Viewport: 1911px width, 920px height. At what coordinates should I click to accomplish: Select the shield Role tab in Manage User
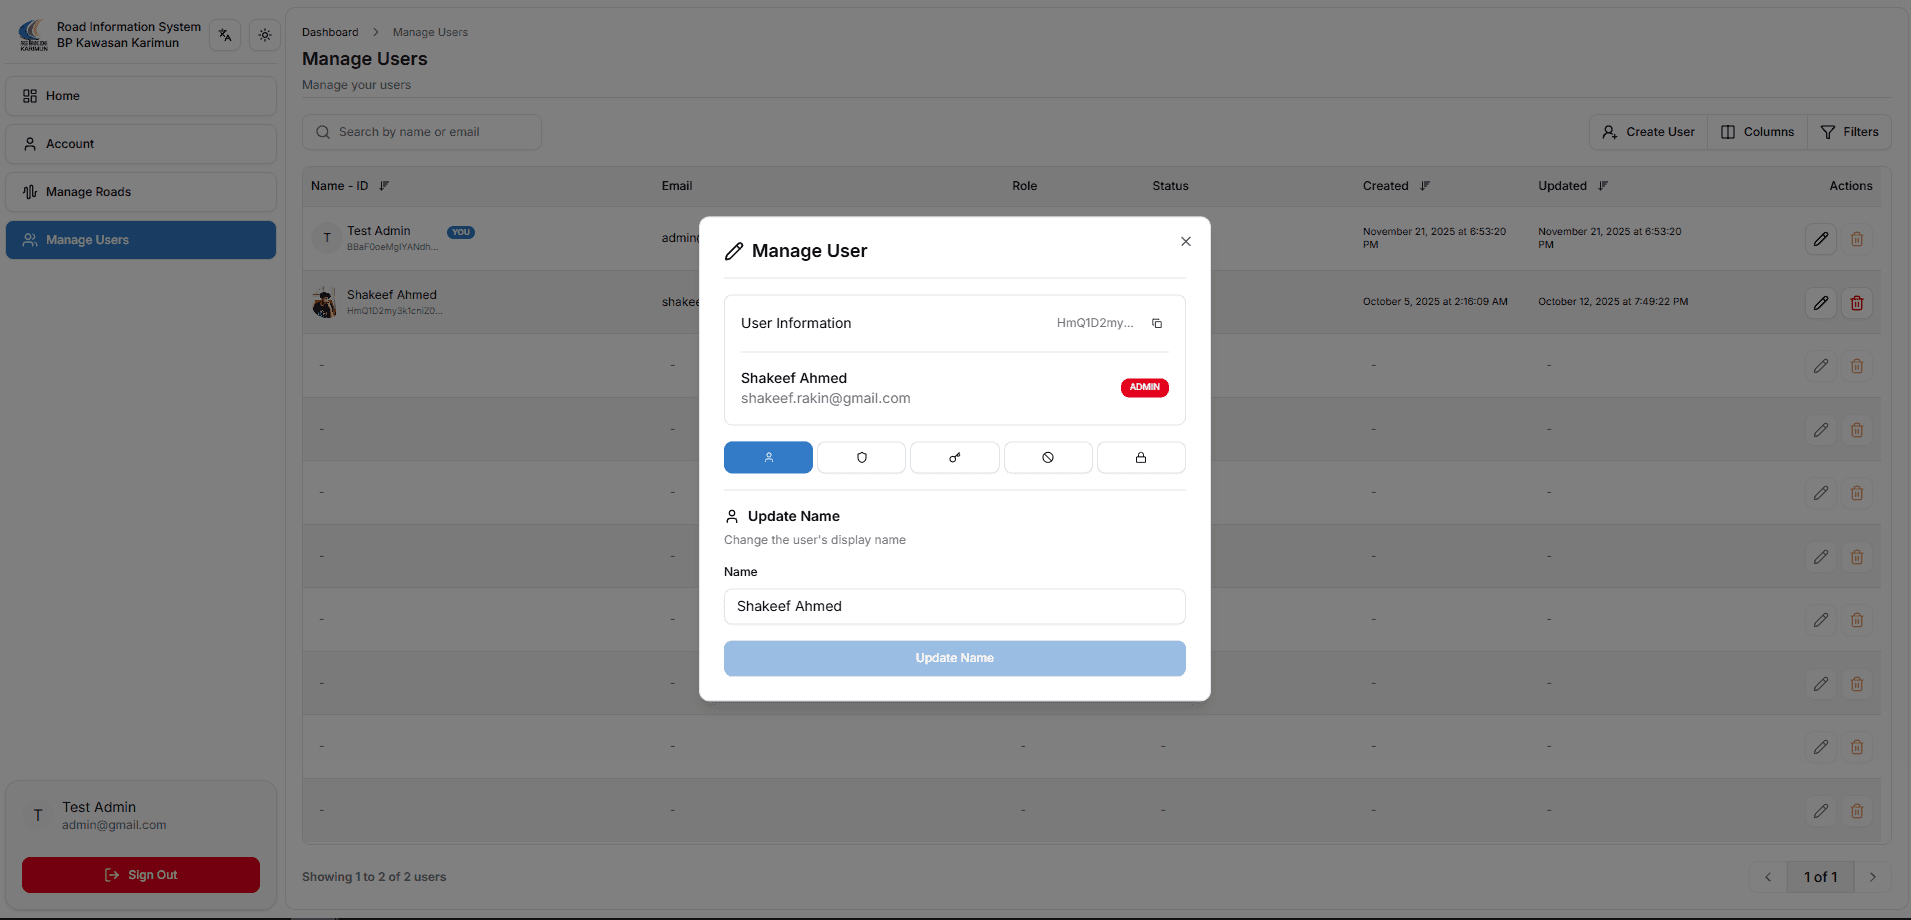861,457
